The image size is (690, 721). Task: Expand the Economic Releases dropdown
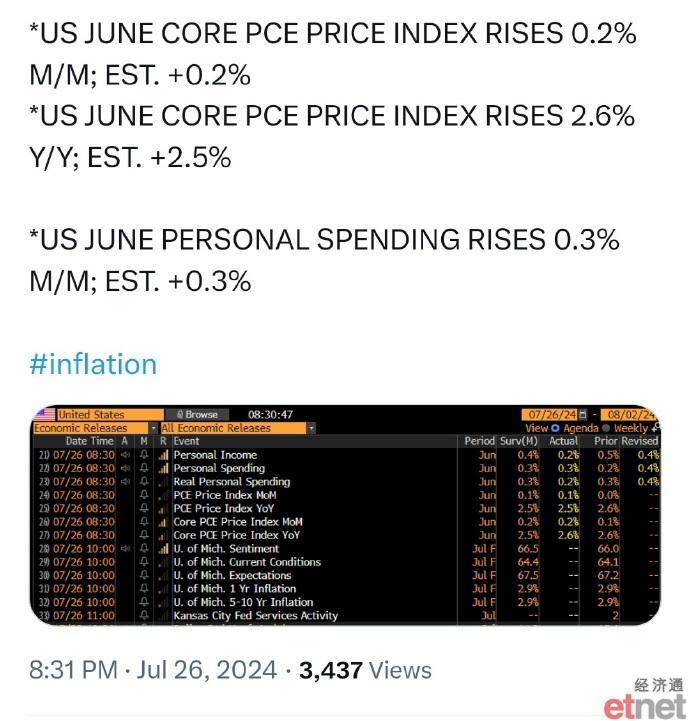tap(154, 428)
